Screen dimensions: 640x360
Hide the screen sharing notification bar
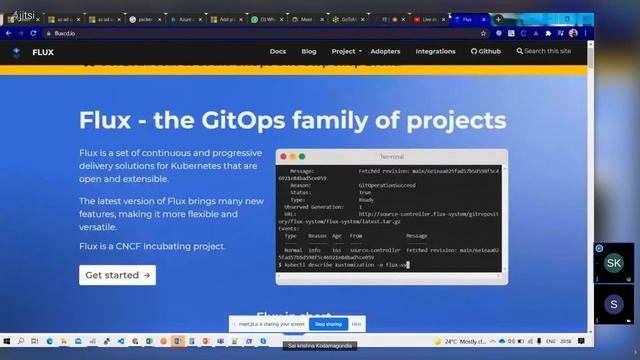pyautogui.click(x=356, y=324)
